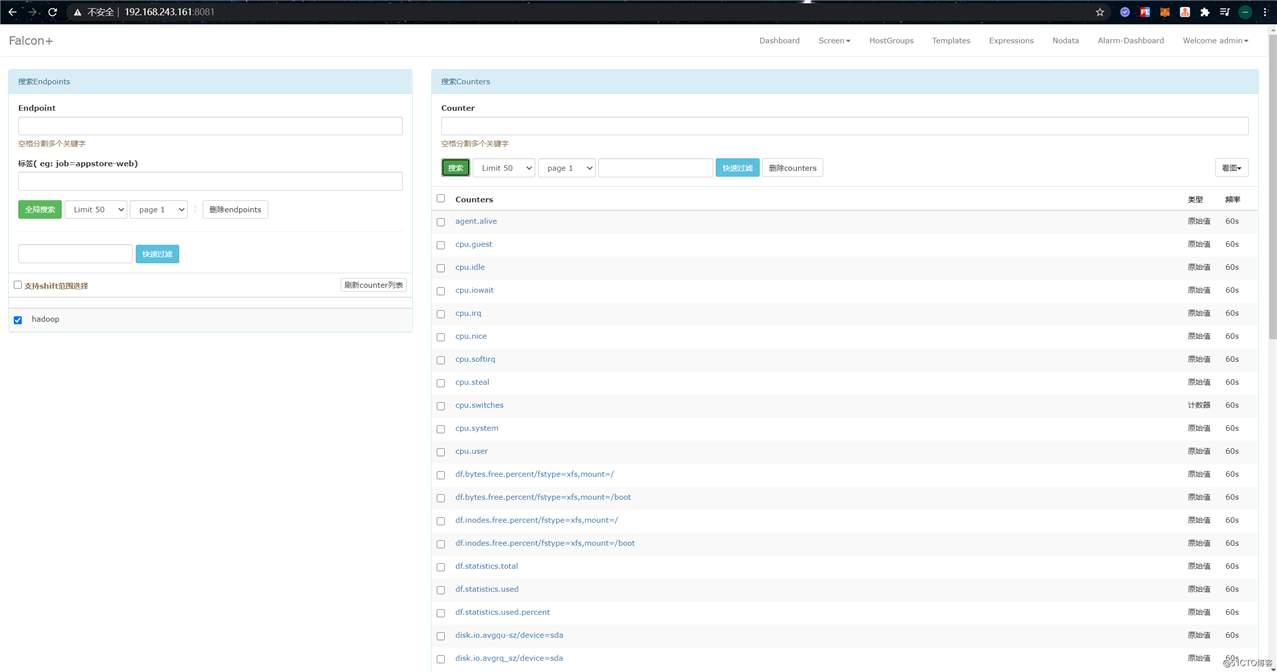Open the HostGroups page
This screenshot has height=672, width=1277.
click(891, 41)
